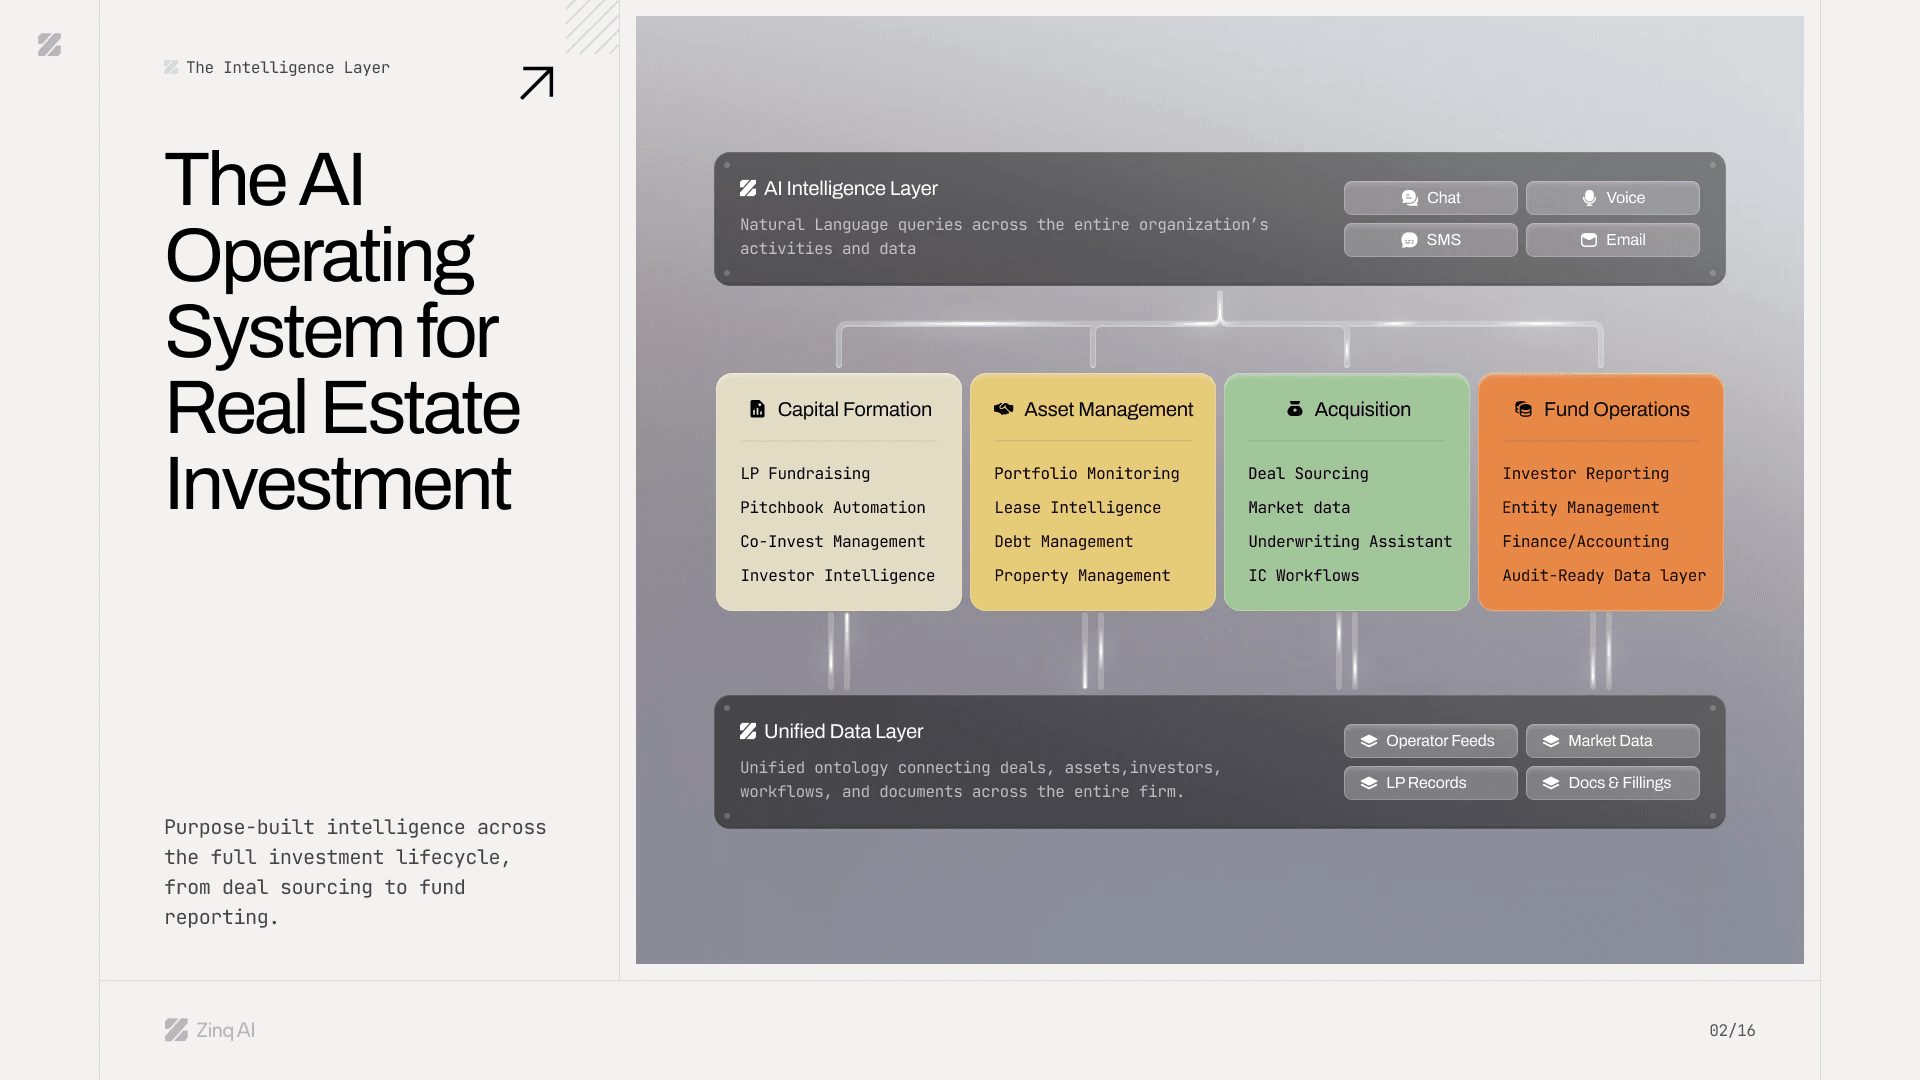Viewport: 1920px width, 1080px height.
Task: Click the Acquisition money bag icon
Action: click(1295, 409)
